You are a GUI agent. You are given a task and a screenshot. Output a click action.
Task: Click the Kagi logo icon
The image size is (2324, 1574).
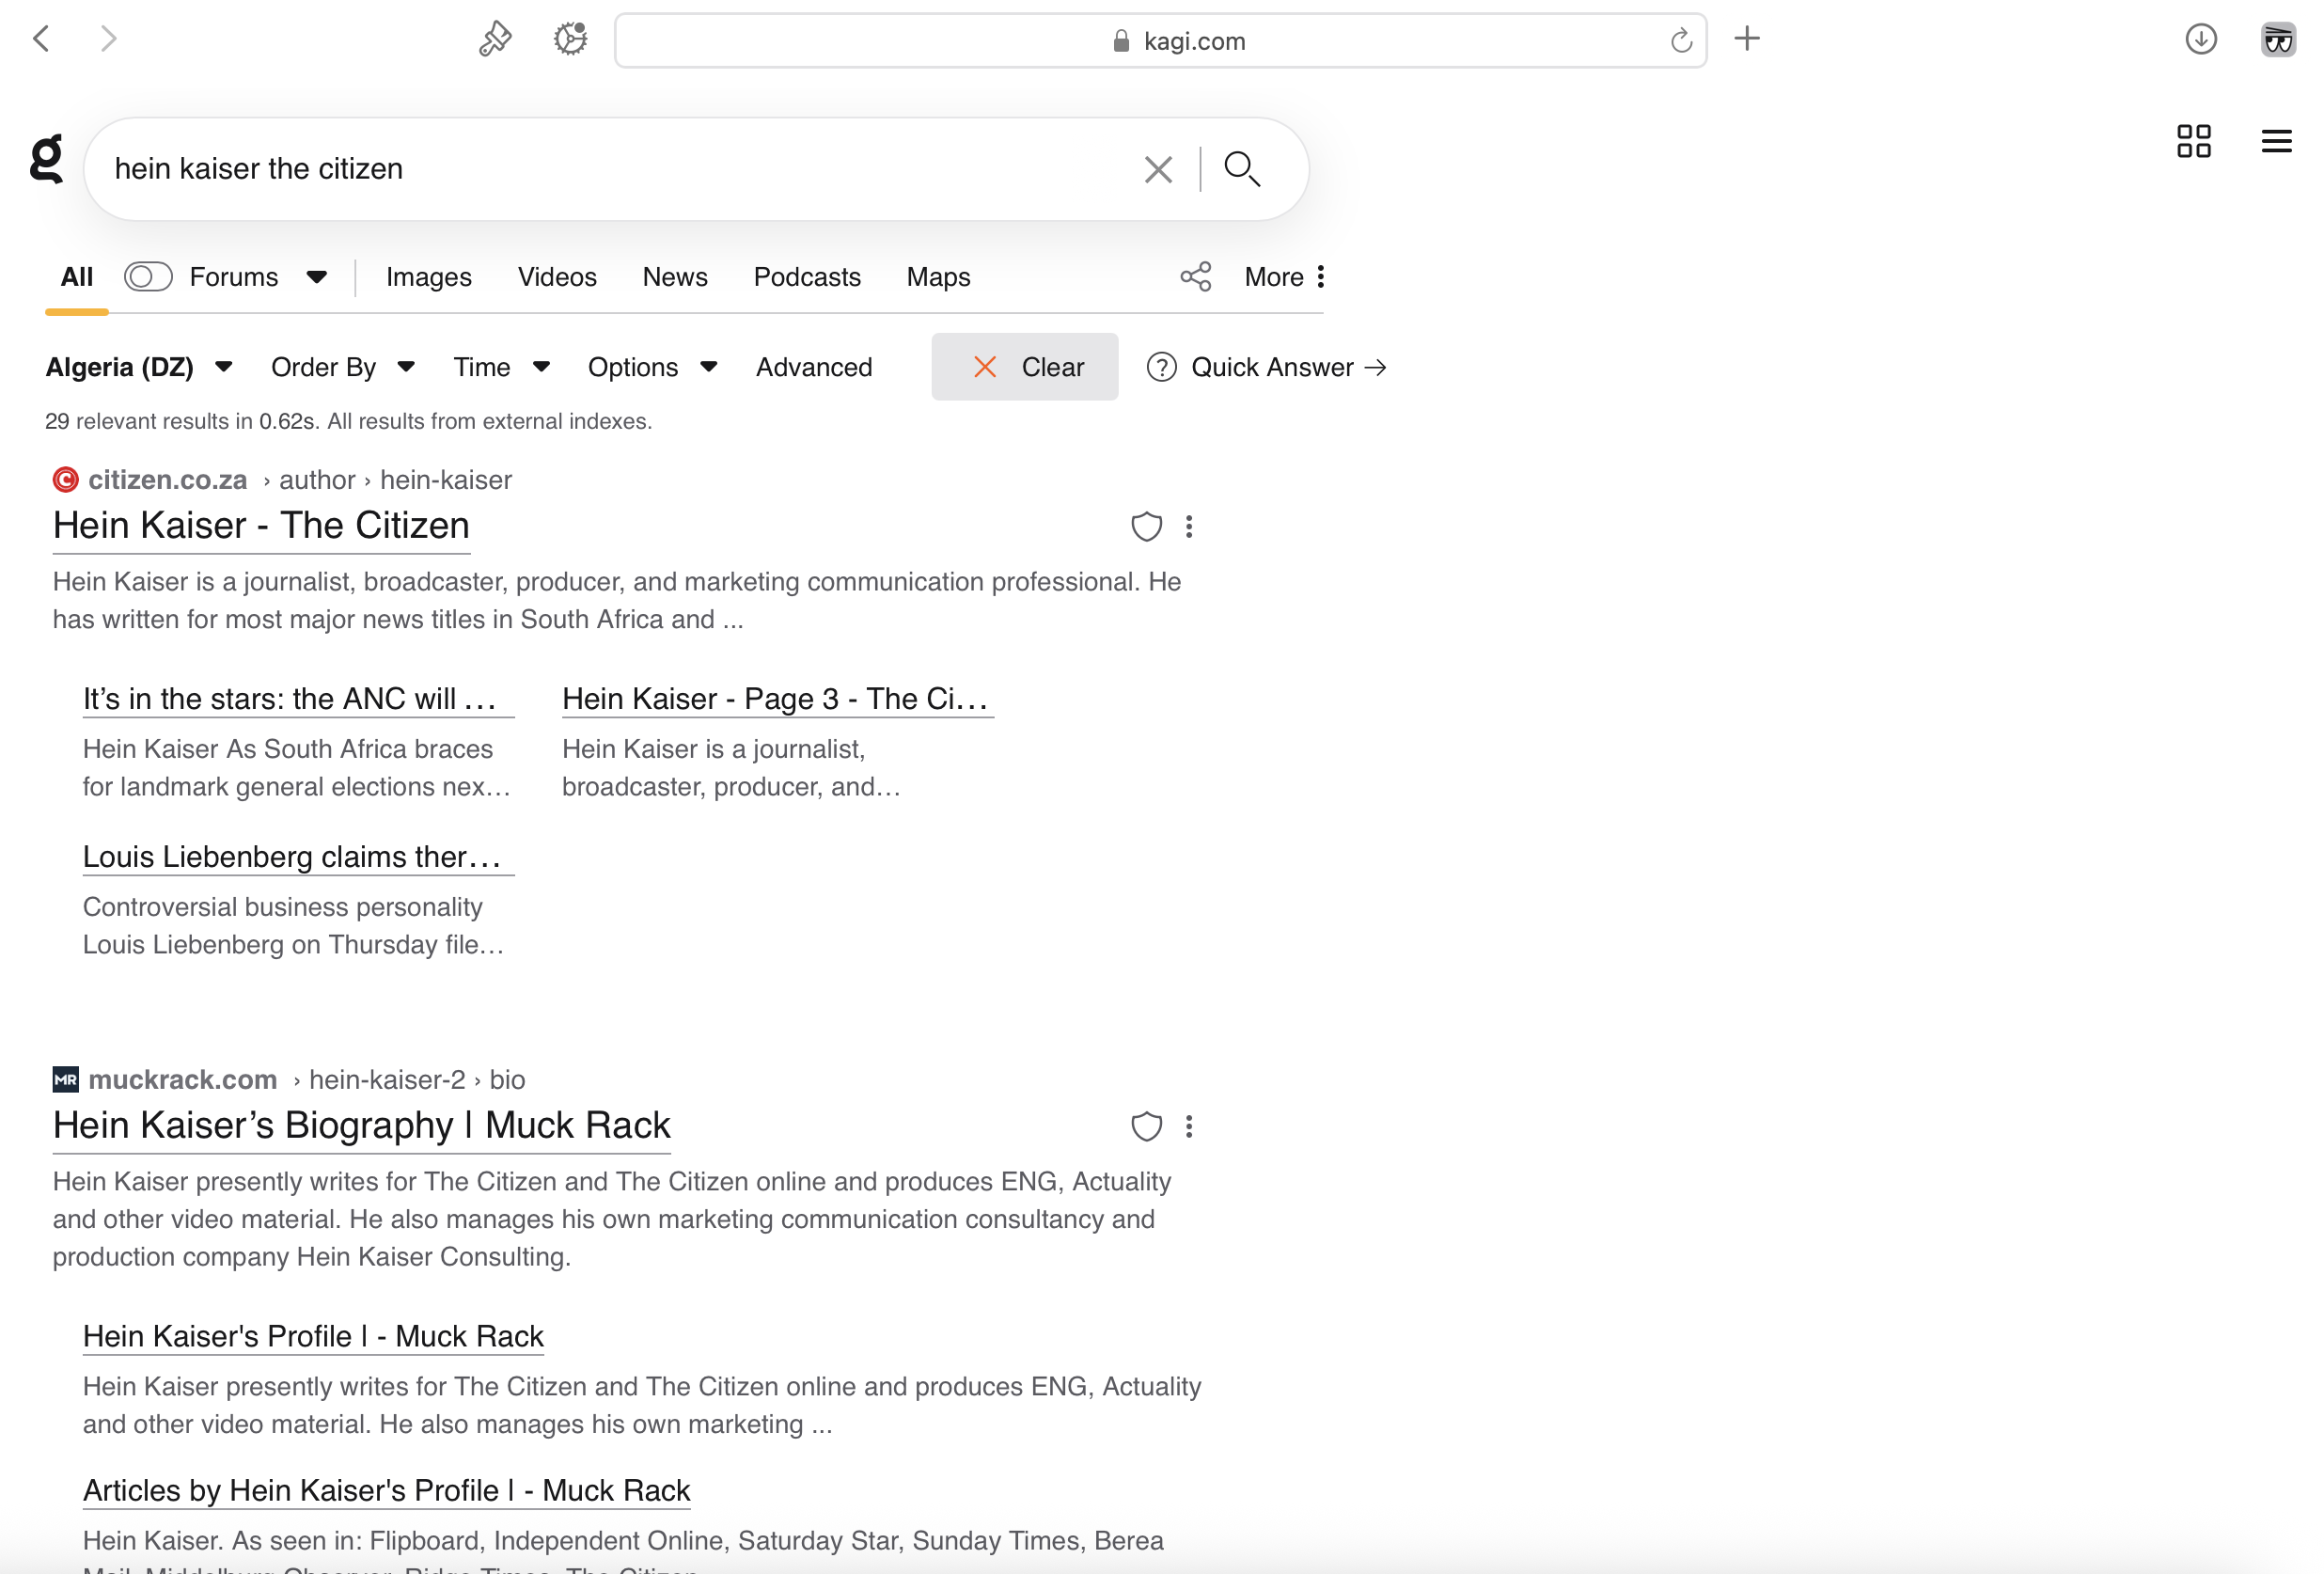pos(46,160)
